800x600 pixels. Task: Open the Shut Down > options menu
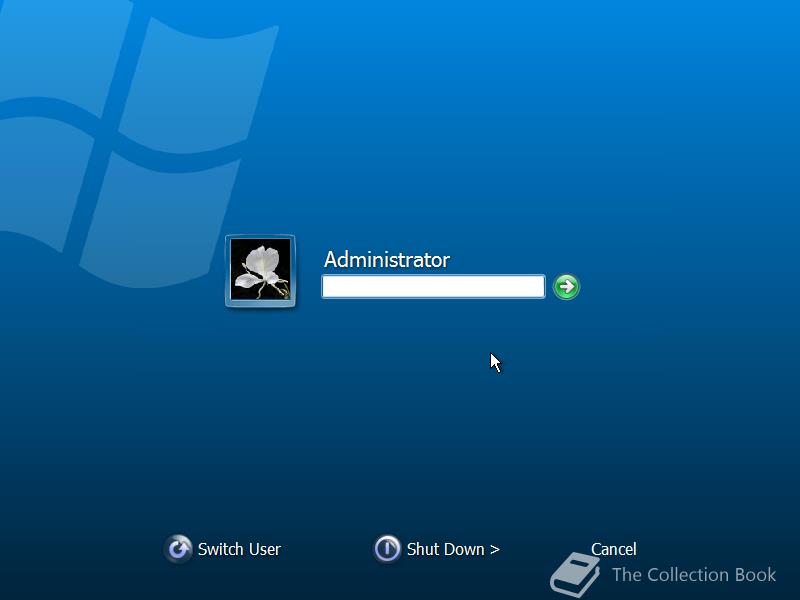(x=453, y=549)
